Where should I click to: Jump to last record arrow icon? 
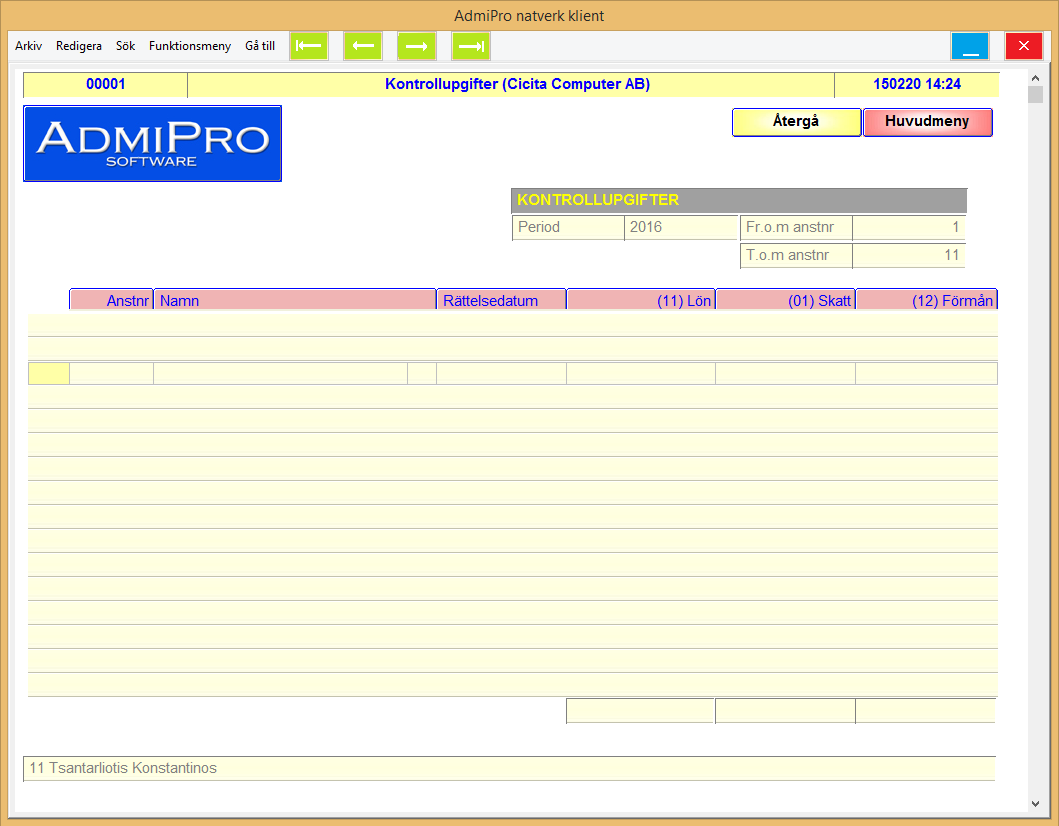[x=471, y=46]
